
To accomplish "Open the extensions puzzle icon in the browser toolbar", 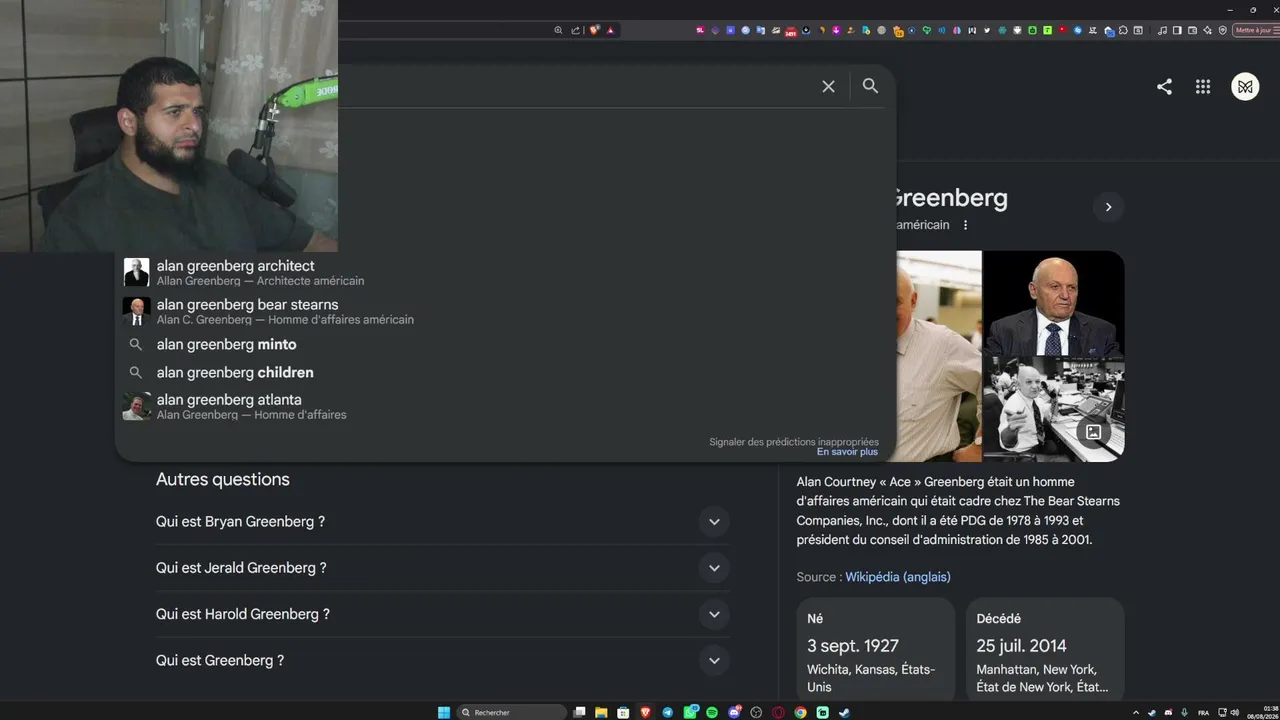I will click(x=1124, y=30).
